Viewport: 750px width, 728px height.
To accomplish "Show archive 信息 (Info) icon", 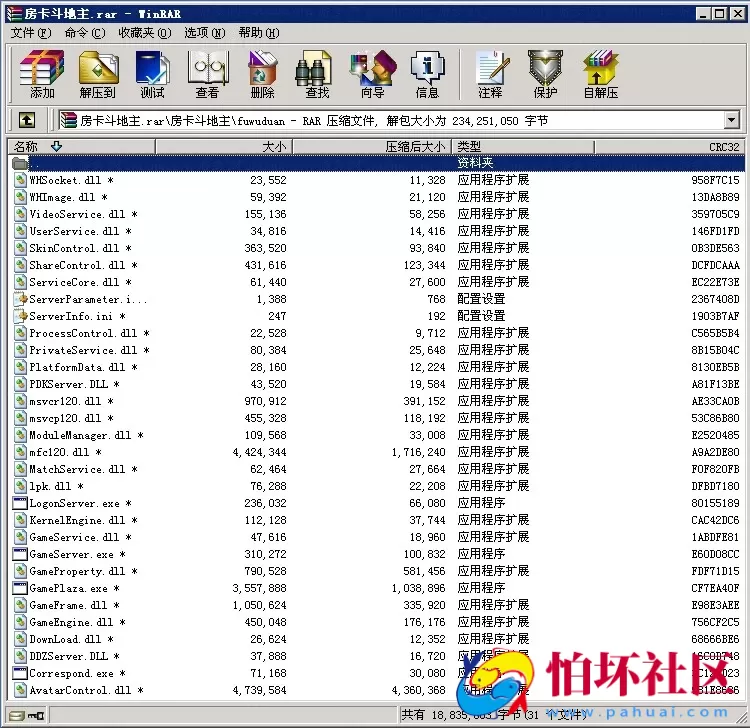I will (x=427, y=74).
